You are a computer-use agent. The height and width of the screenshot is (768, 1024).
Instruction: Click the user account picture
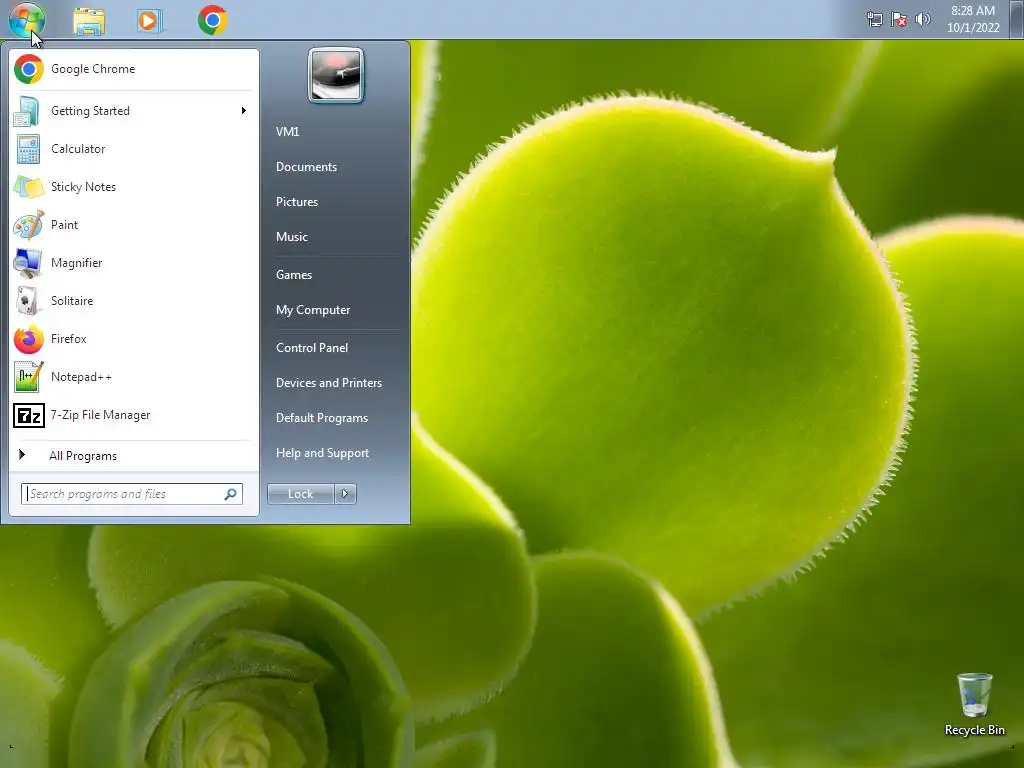coord(336,76)
